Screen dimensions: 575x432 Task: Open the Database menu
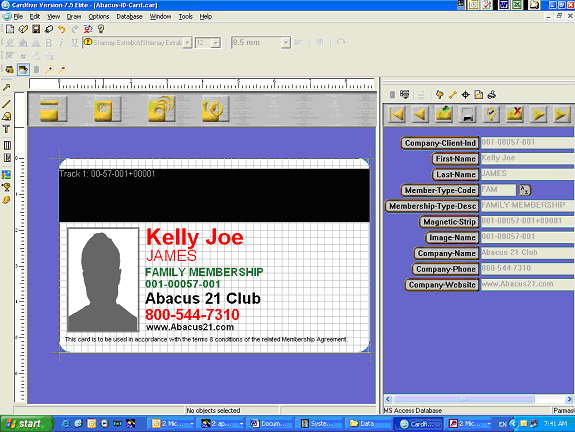[x=129, y=17]
